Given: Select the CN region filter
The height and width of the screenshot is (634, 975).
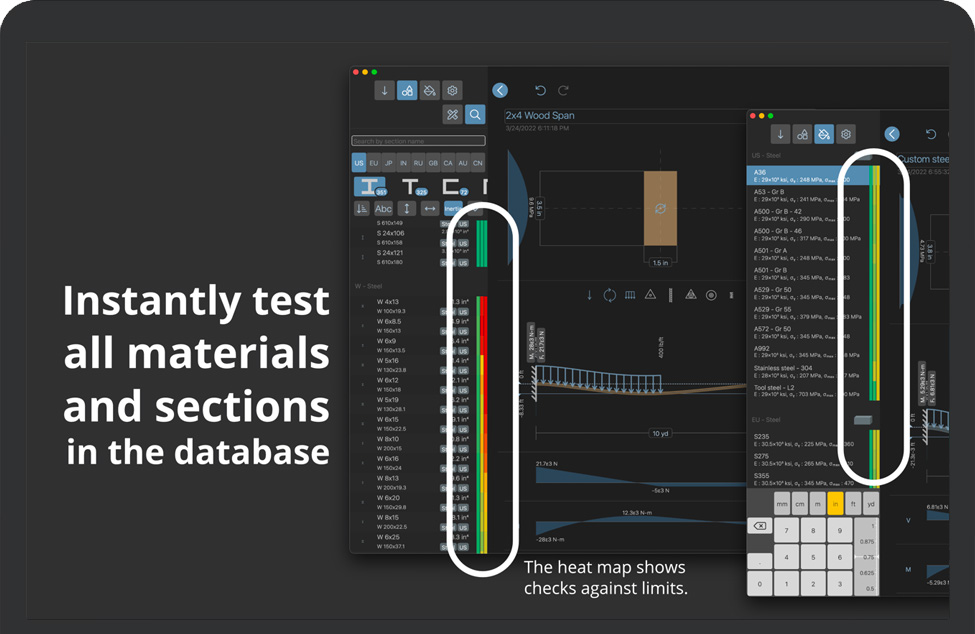Looking at the screenshot, I should (x=478, y=163).
